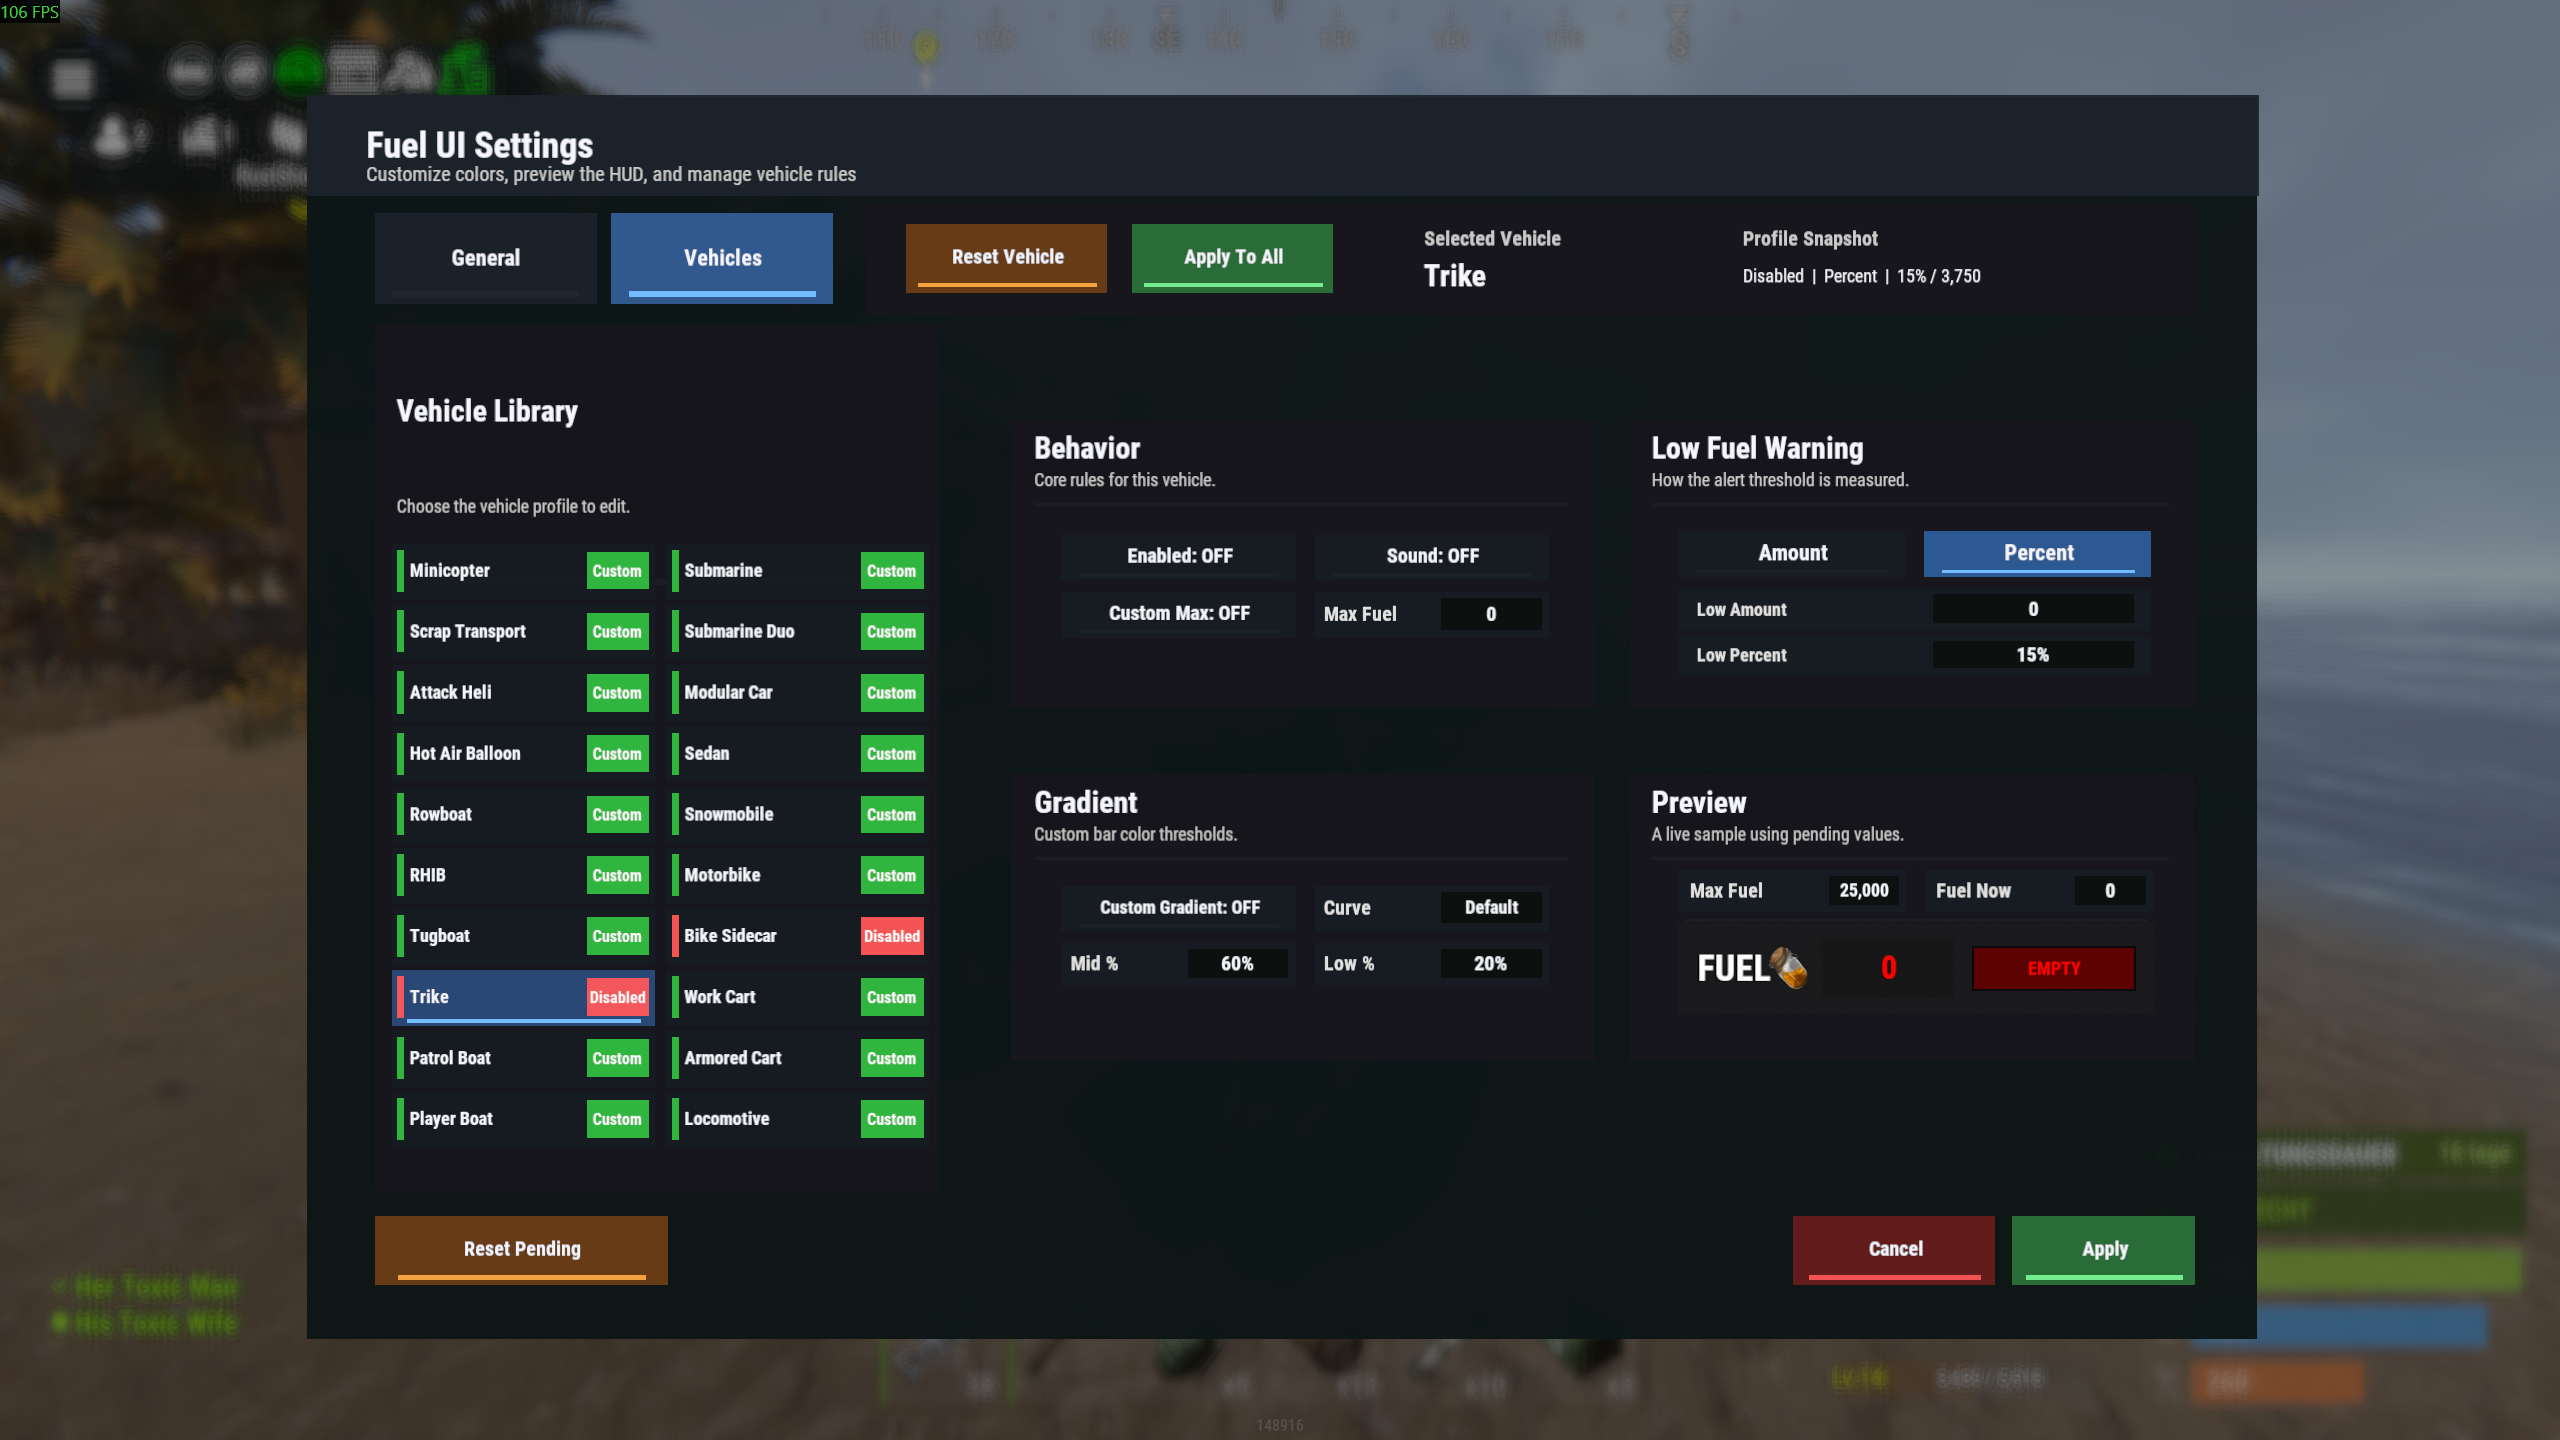This screenshot has width=2560, height=1440.
Task: Click the red EMPTY fuel bar
Action: (x=2053, y=968)
